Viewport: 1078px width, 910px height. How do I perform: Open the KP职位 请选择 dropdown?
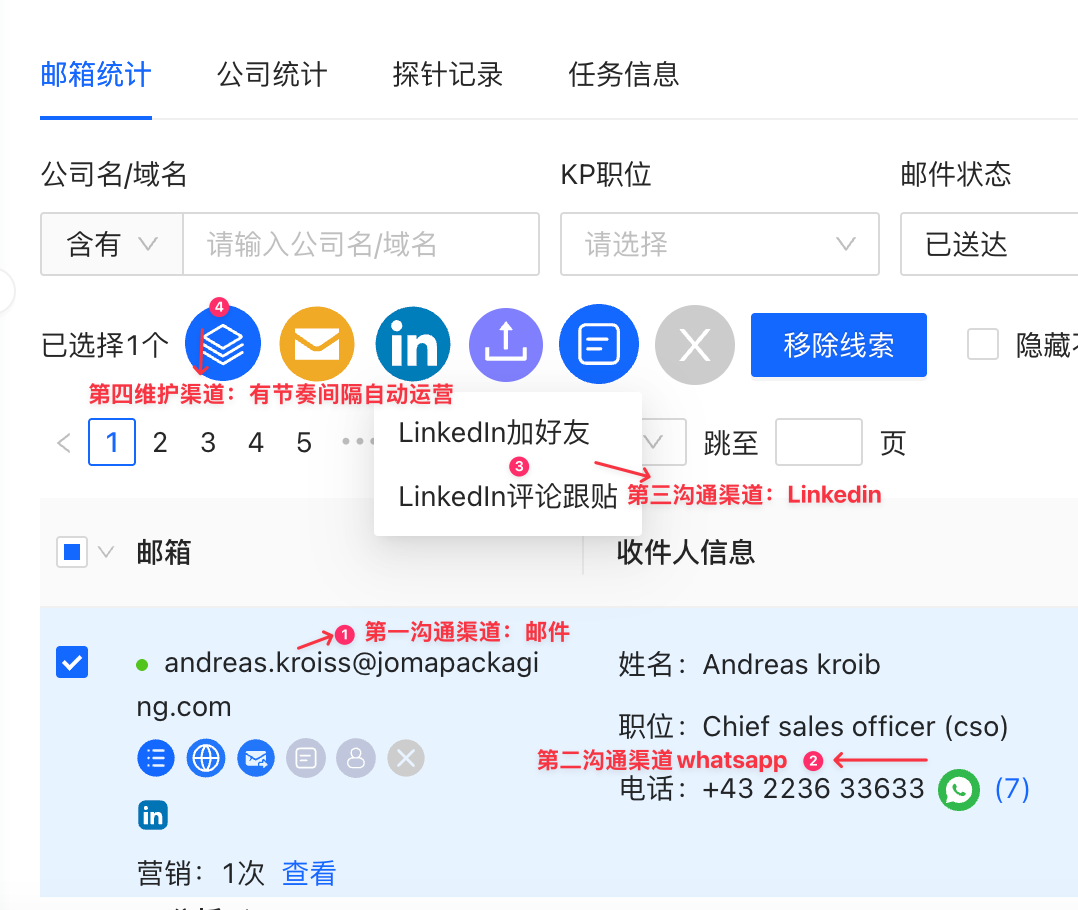(720, 244)
